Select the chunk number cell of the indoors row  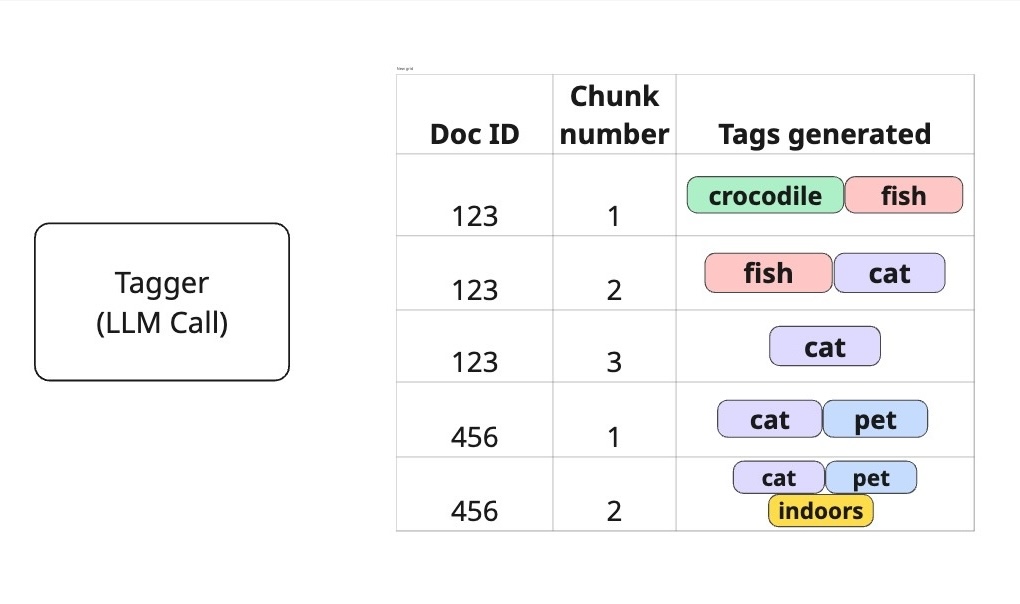click(614, 511)
